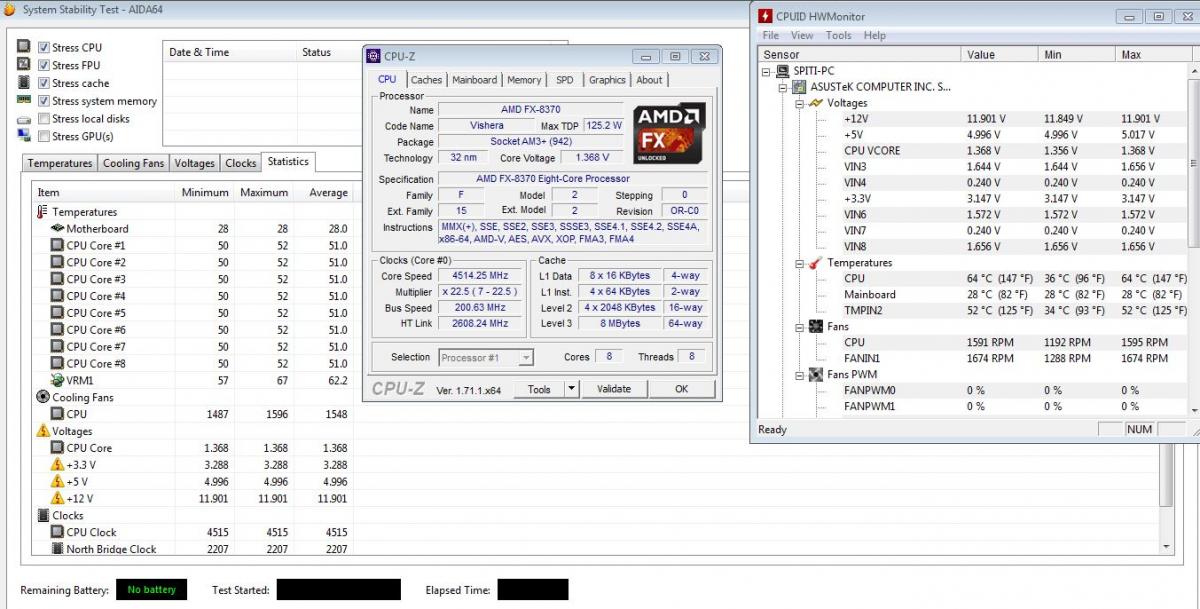Click the +3.3 V warning icon

pos(57,465)
